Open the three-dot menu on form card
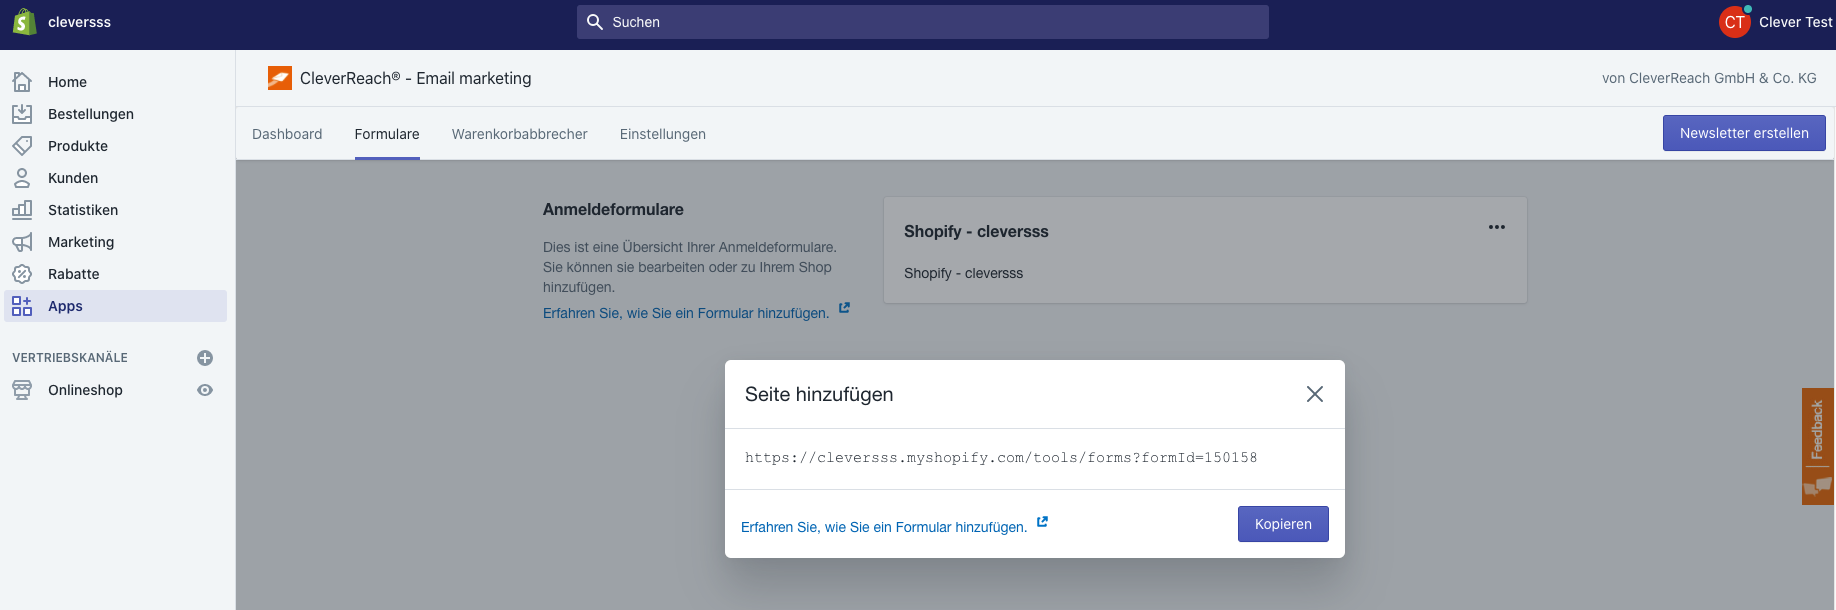The width and height of the screenshot is (1836, 610). pyautogui.click(x=1497, y=227)
